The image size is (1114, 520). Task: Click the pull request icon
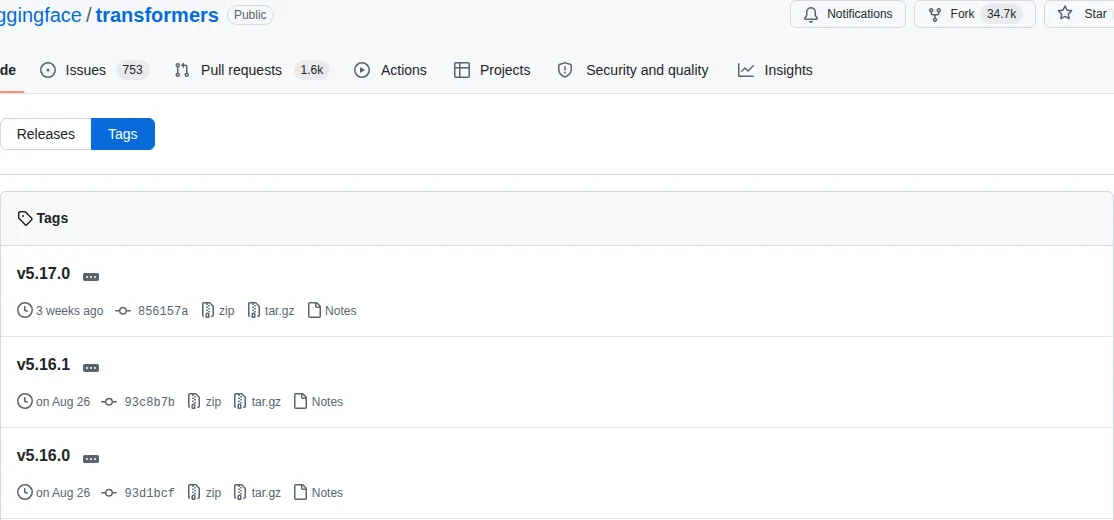point(182,70)
